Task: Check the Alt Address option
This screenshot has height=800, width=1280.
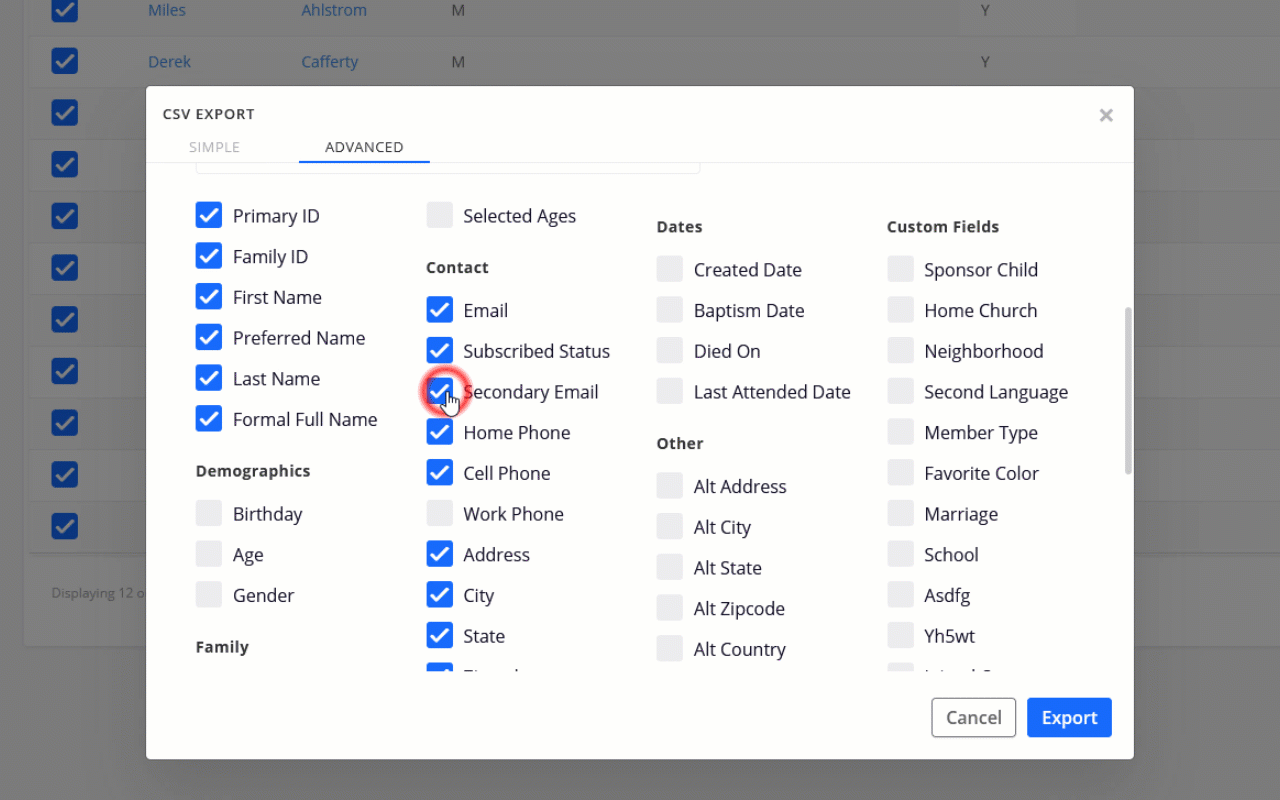Action: (670, 487)
